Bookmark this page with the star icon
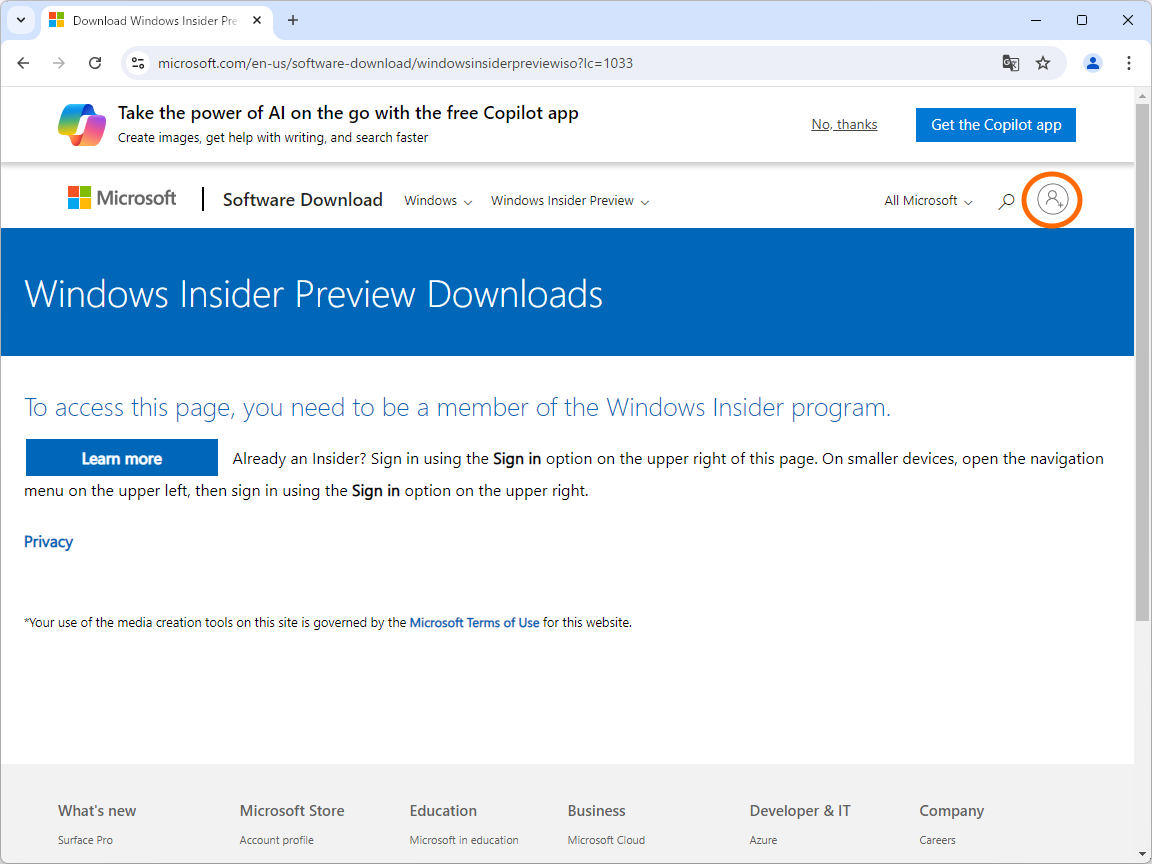1152x864 pixels. point(1043,62)
